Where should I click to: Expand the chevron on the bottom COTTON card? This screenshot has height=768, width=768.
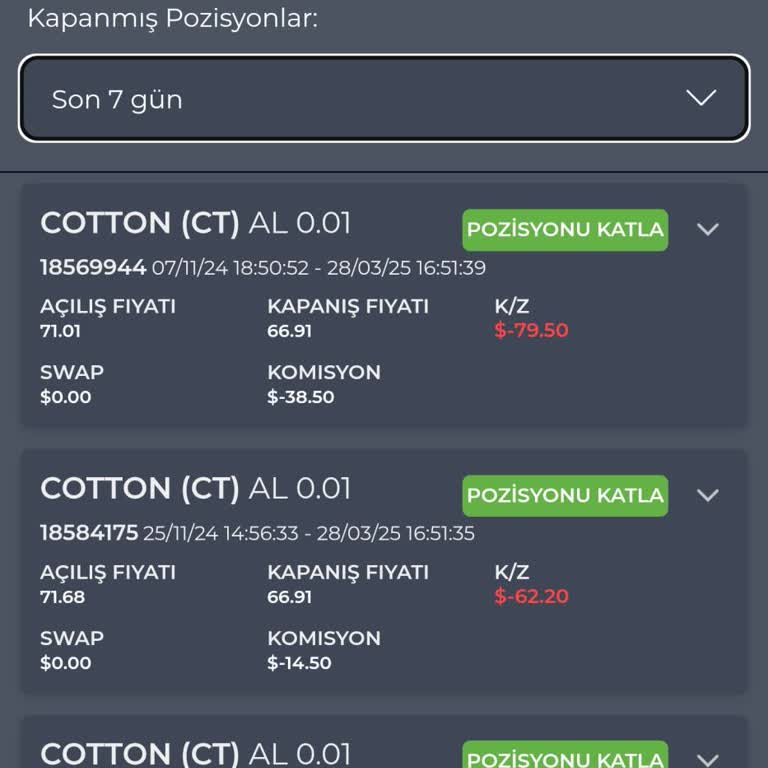pyautogui.click(x=708, y=759)
